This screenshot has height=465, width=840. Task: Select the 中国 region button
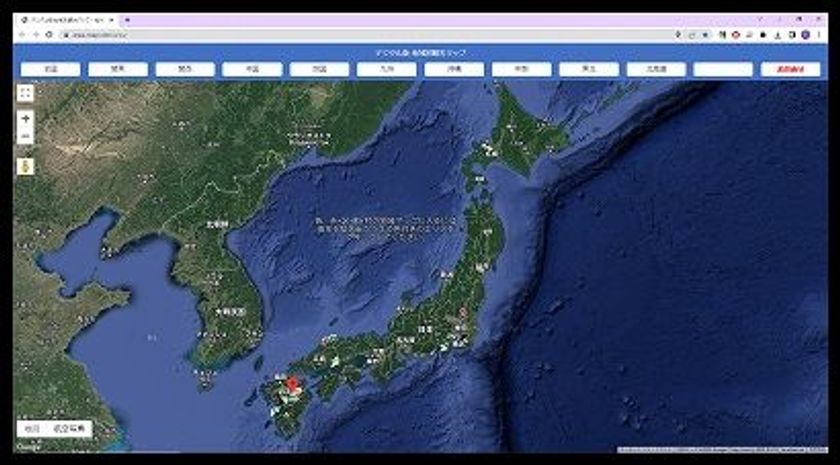pos(252,70)
